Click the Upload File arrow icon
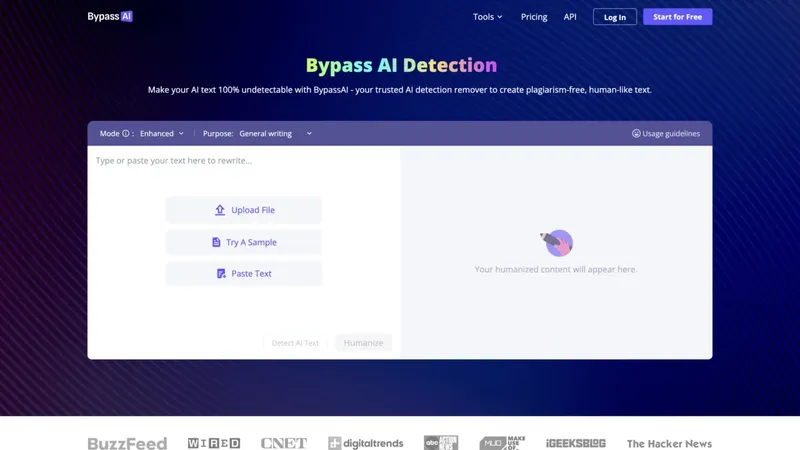The image size is (800, 450). pos(220,210)
